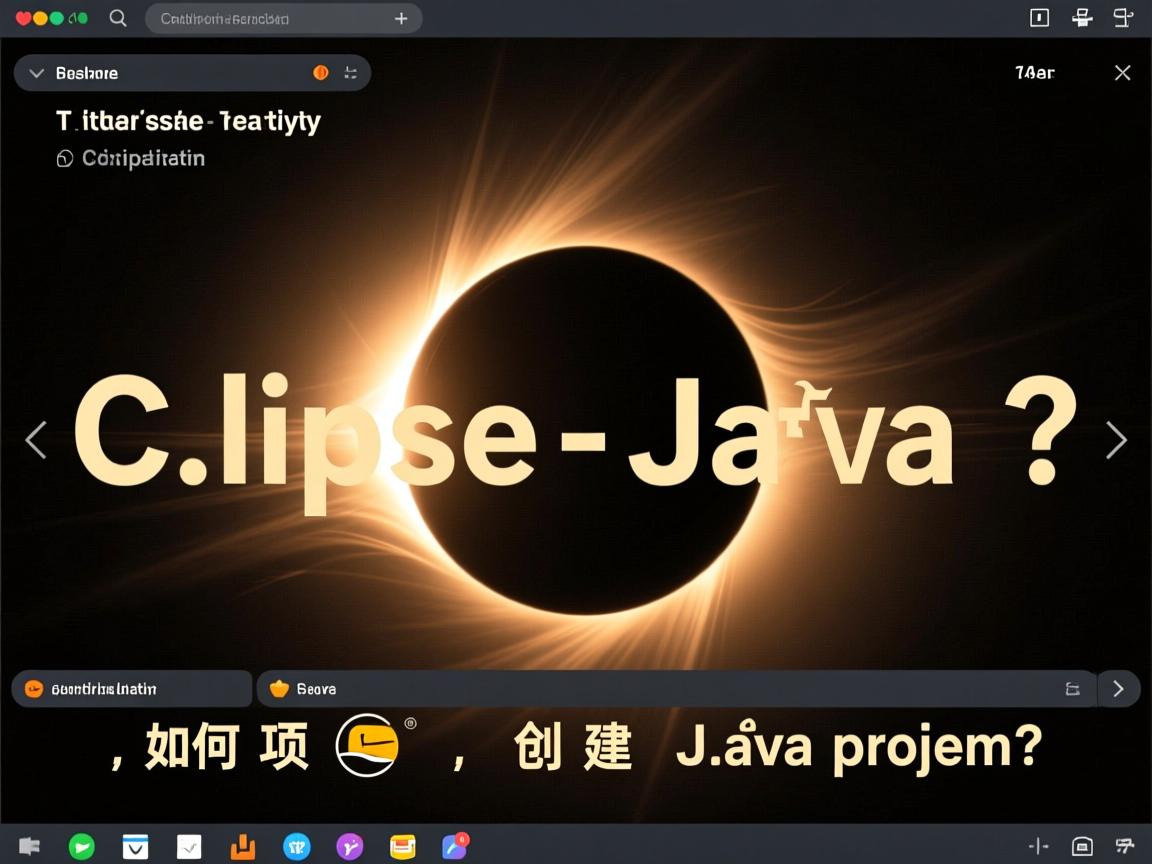Screen dimensions: 1152x864
Task: Click the right chevron beside the input bar
Action: (1119, 688)
